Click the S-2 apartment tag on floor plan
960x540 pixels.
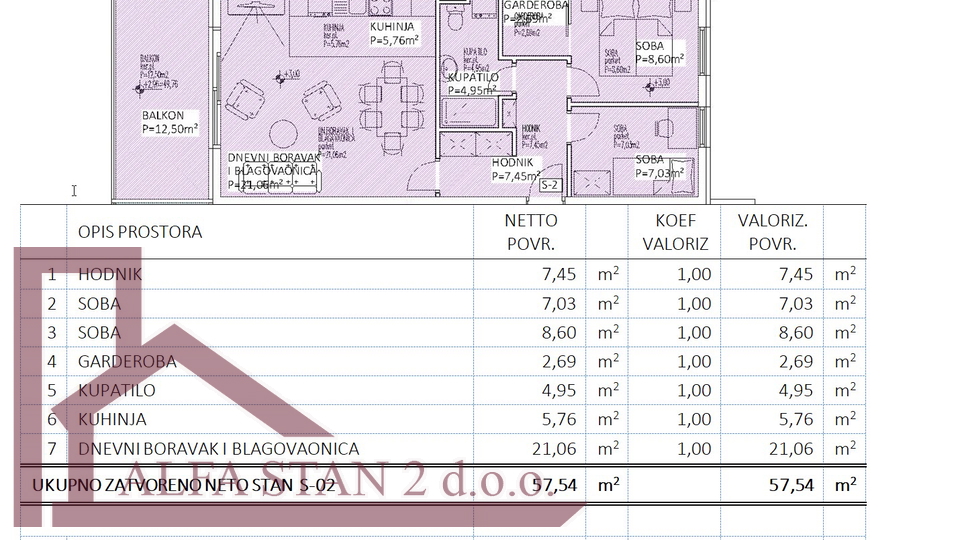tap(550, 186)
